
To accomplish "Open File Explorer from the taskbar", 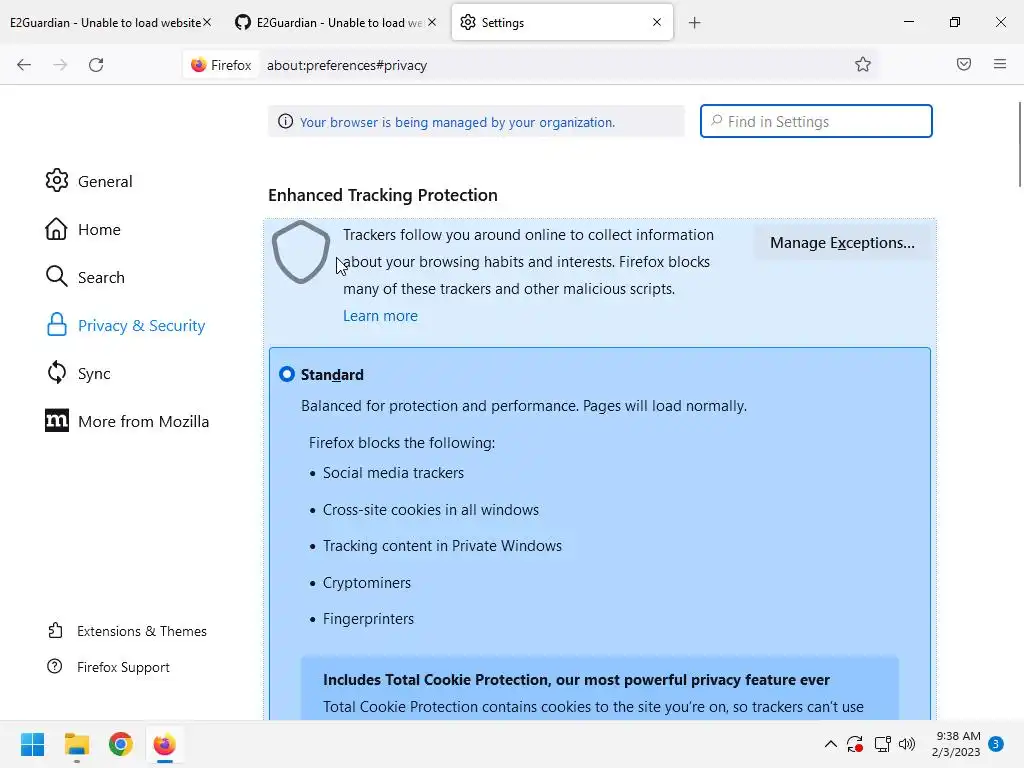I will [x=76, y=744].
